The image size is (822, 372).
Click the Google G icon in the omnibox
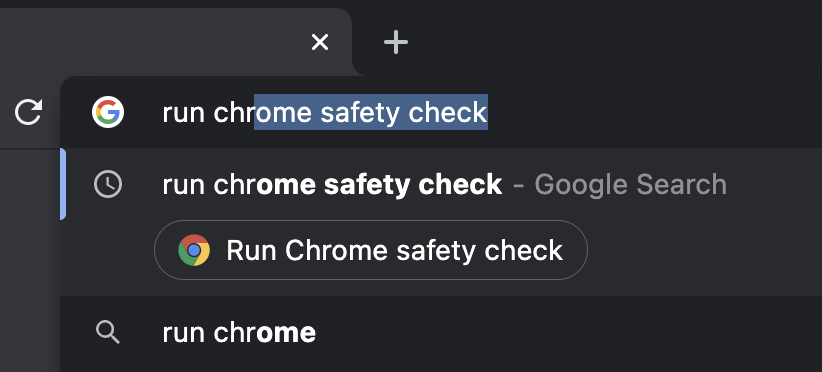(x=108, y=112)
